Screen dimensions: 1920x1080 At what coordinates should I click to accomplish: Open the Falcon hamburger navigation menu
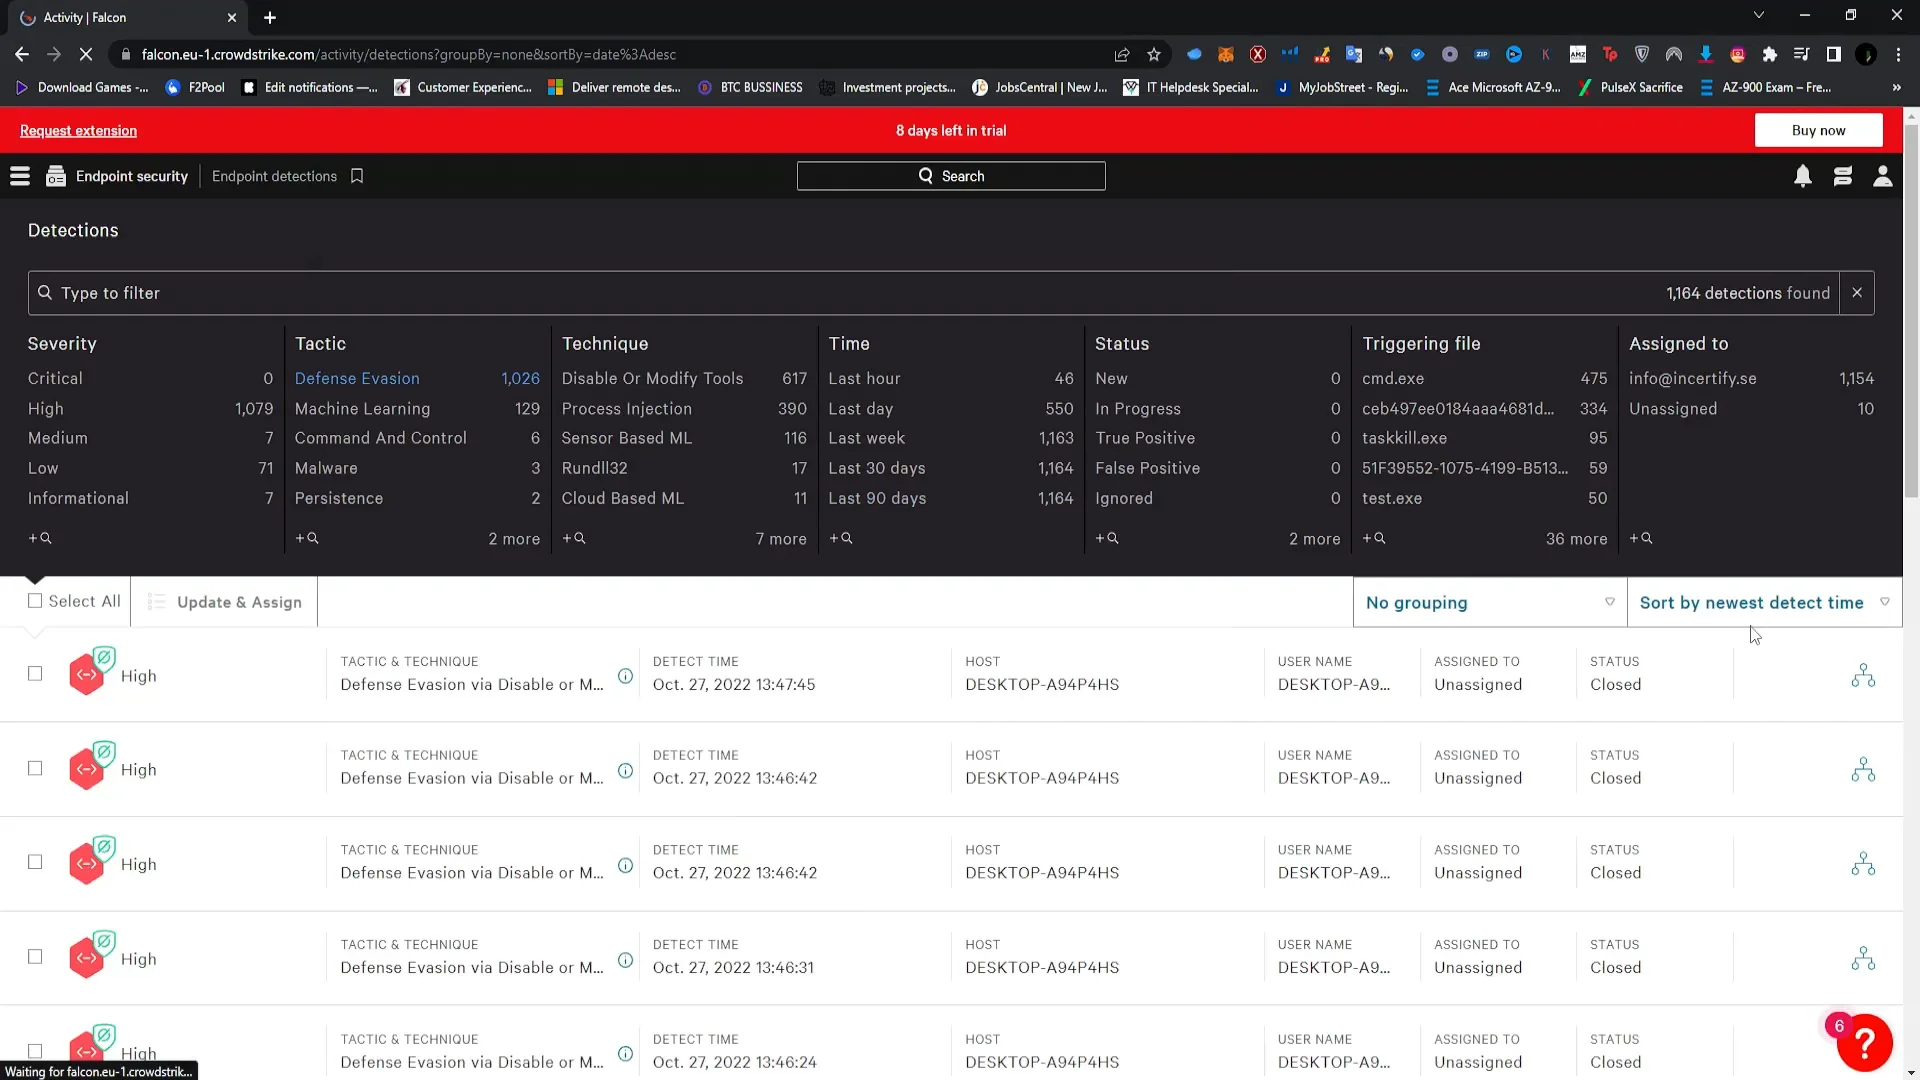coord(19,175)
